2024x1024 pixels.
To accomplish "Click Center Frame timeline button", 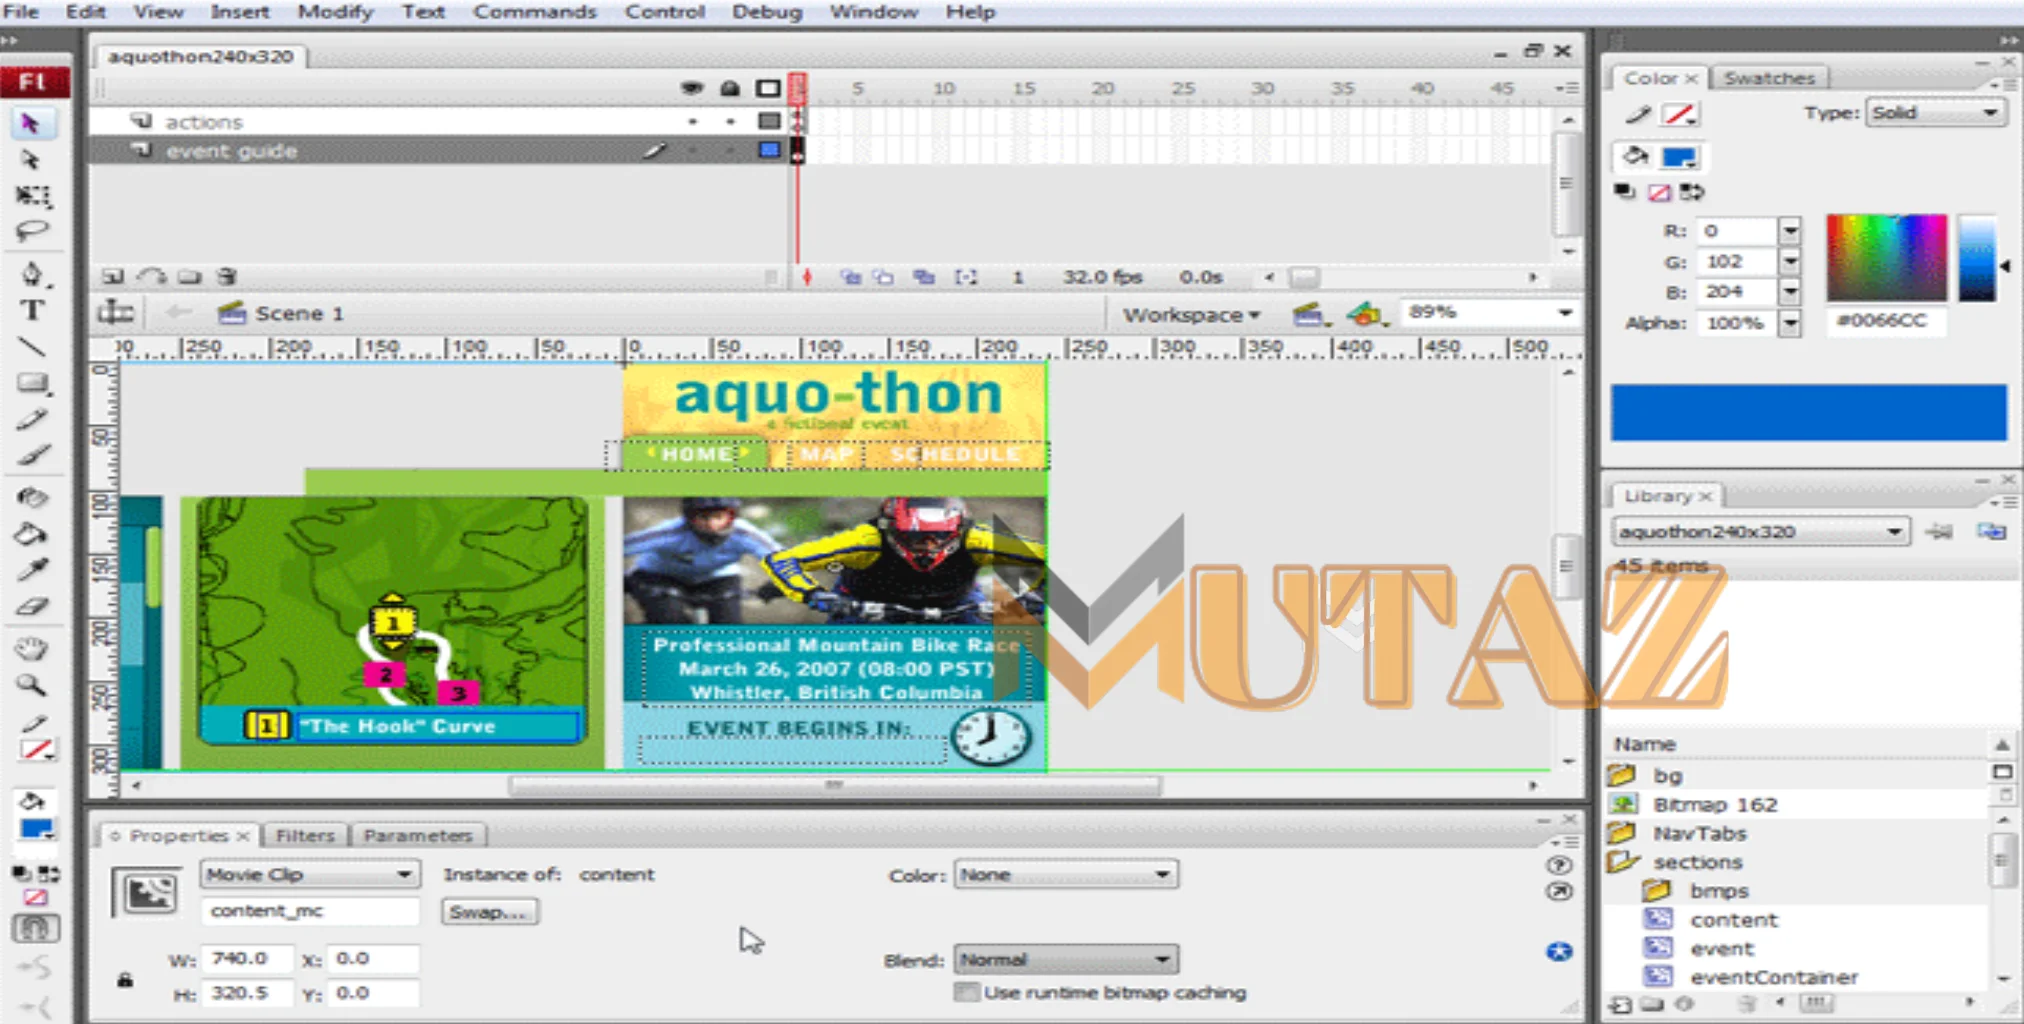I will [807, 277].
